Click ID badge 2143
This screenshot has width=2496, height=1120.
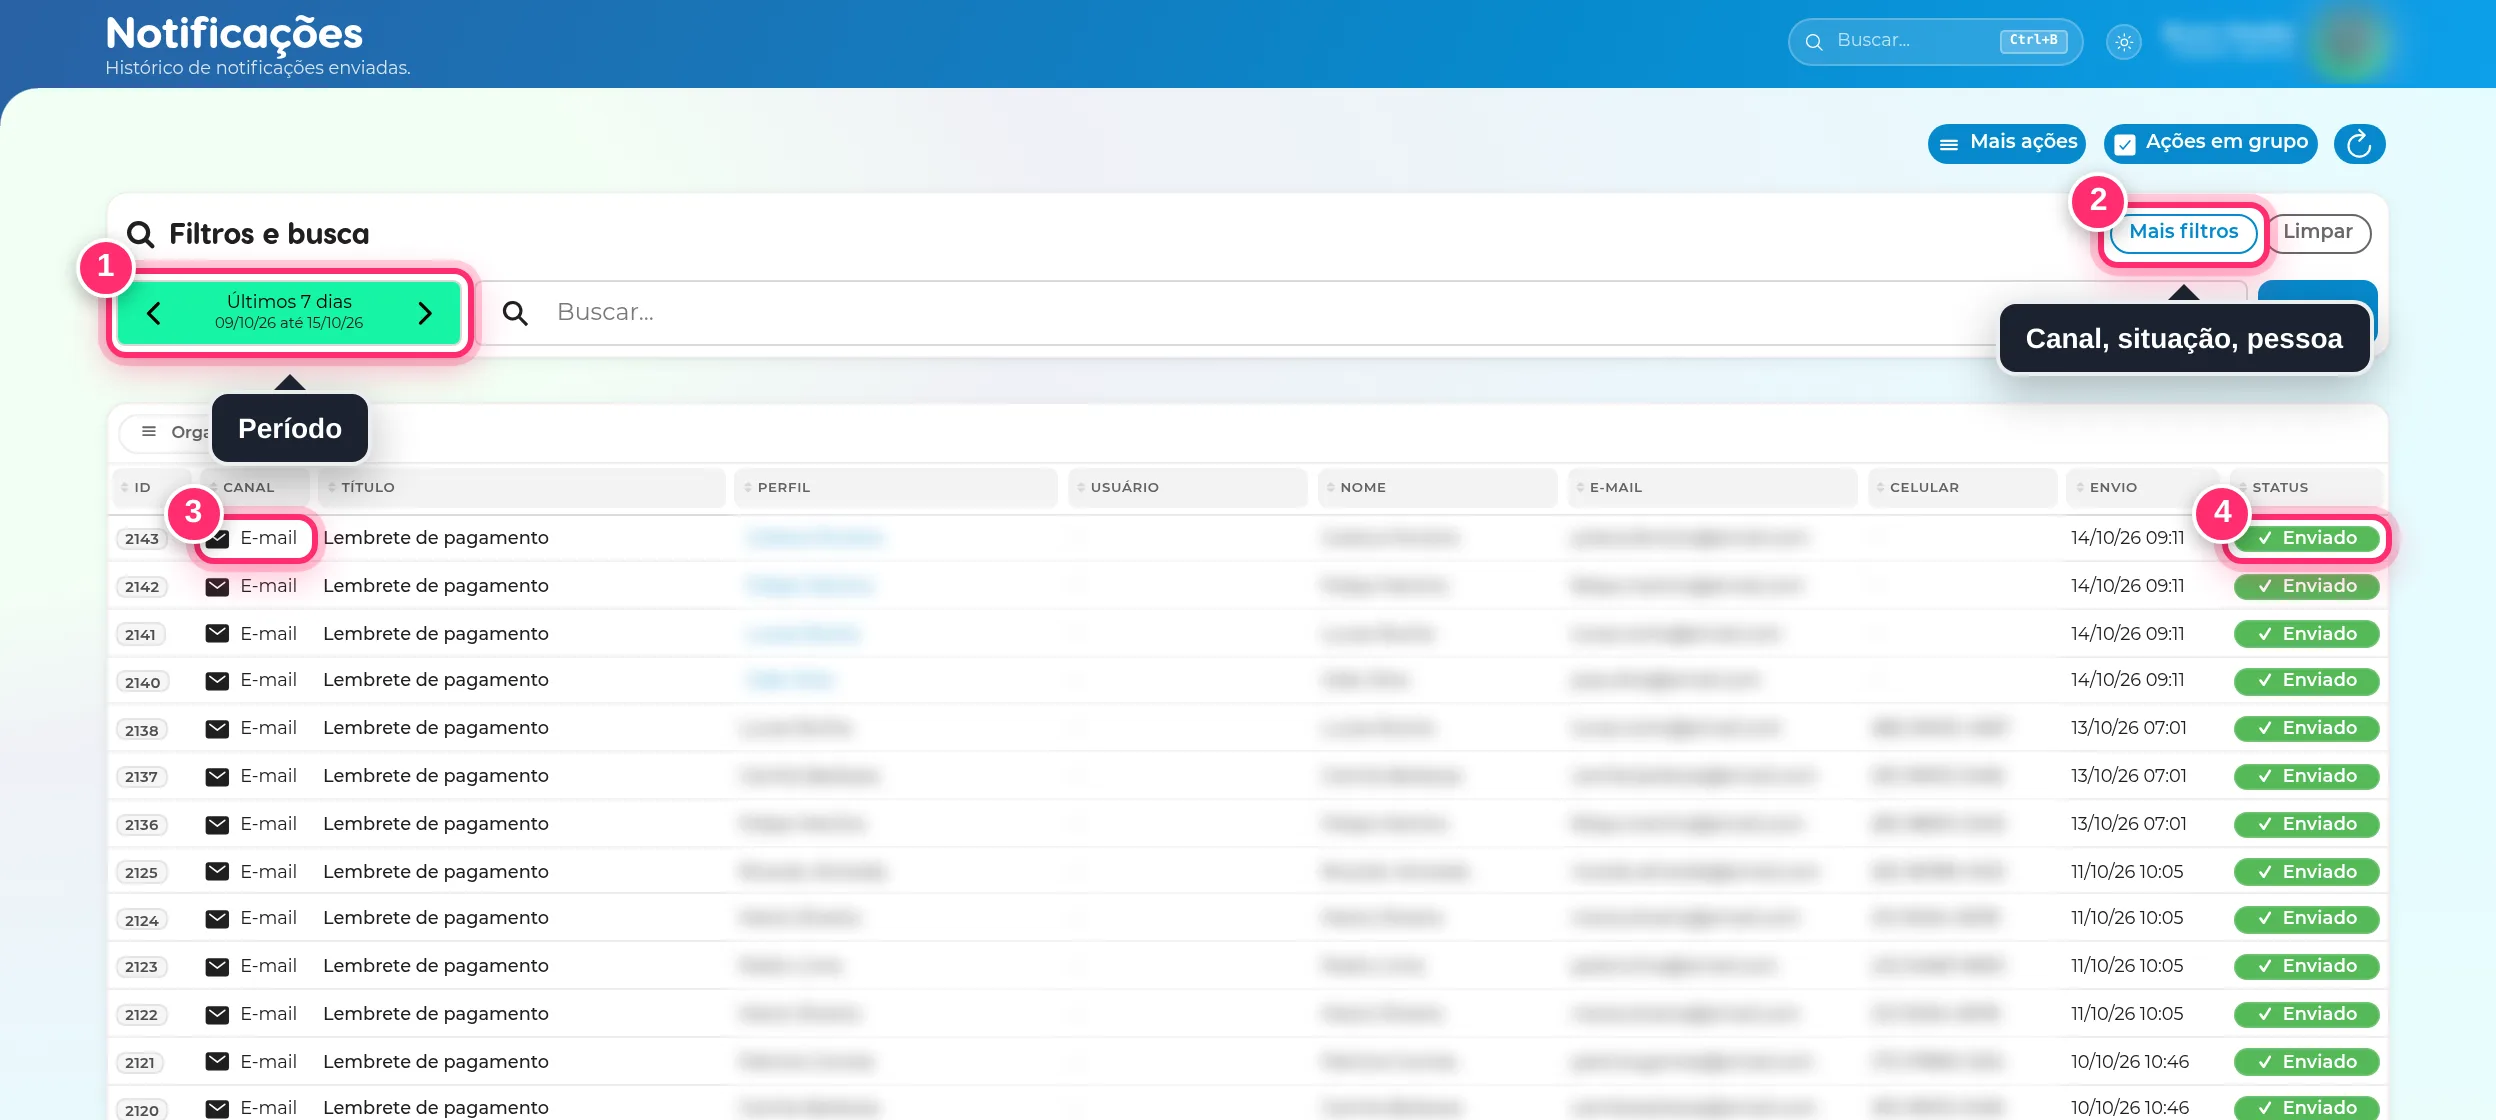142,539
